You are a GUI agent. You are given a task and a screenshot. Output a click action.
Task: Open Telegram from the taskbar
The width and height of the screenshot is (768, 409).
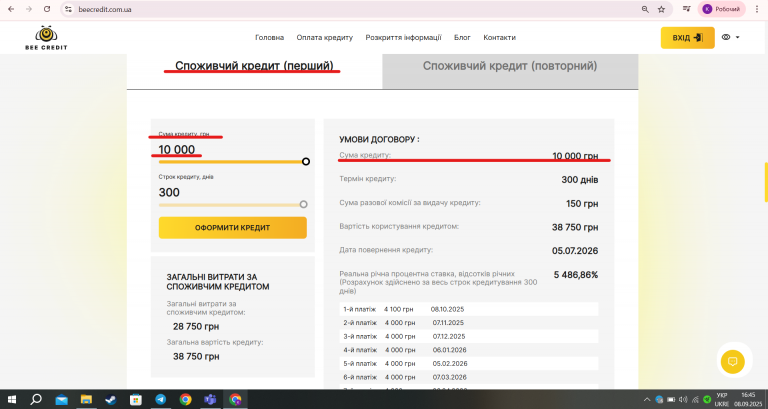[161, 400]
